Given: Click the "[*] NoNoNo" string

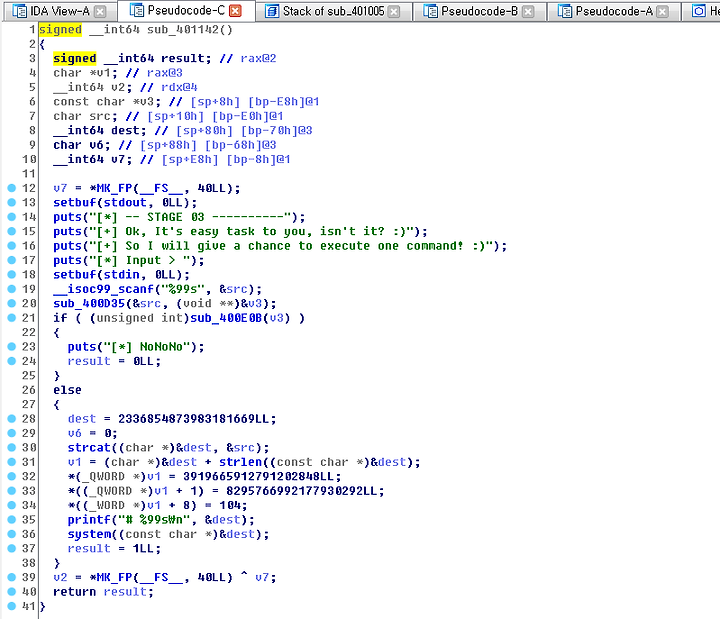Looking at the screenshot, I should point(147,347).
